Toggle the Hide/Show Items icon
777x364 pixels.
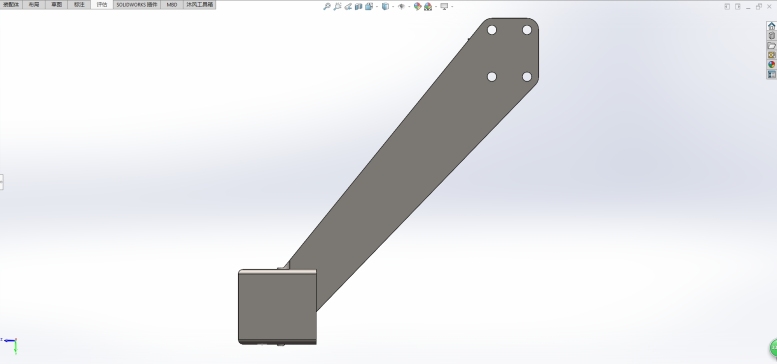(x=401, y=6)
